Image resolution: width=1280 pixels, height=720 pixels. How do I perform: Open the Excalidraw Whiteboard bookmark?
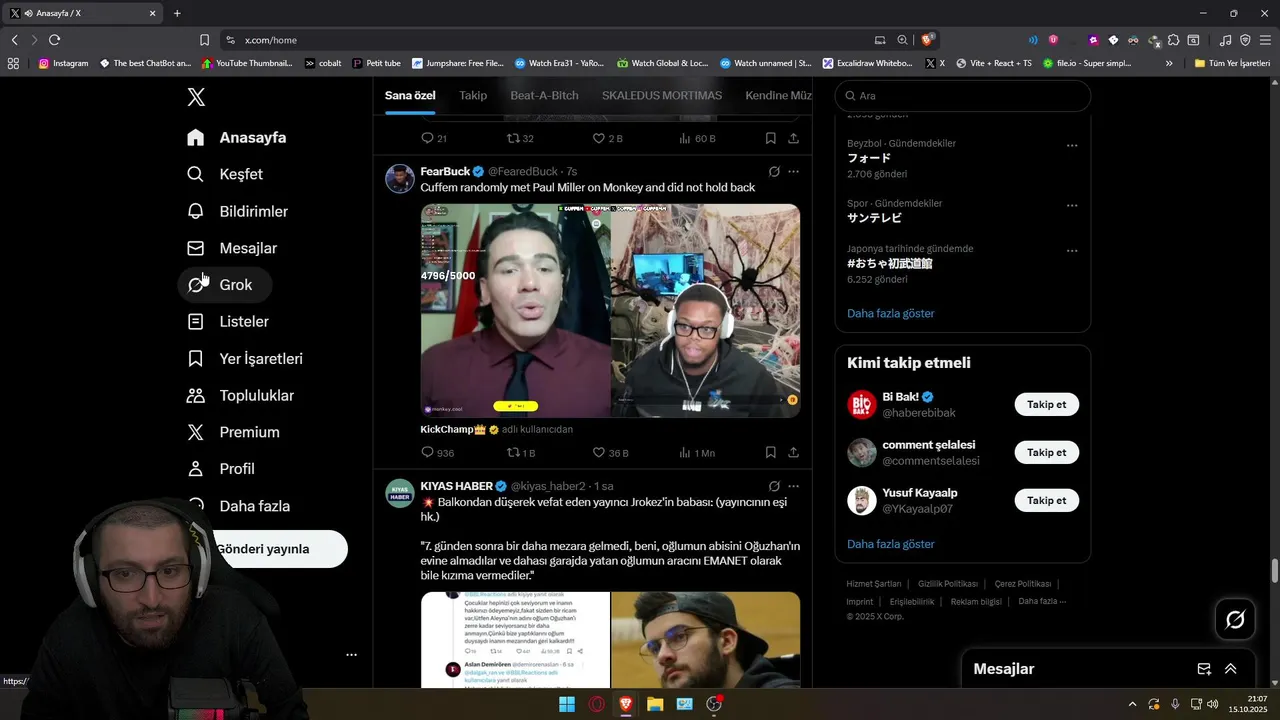[x=867, y=63]
